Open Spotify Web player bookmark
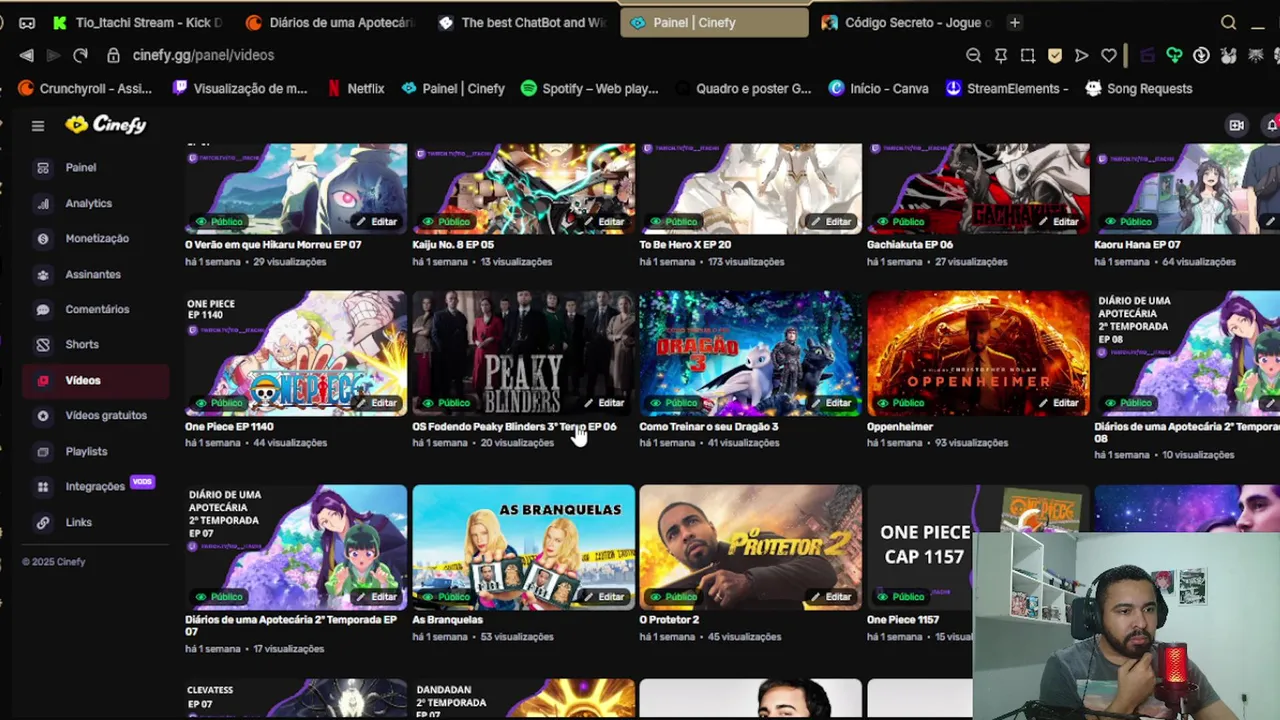The width and height of the screenshot is (1280, 720). tap(590, 89)
